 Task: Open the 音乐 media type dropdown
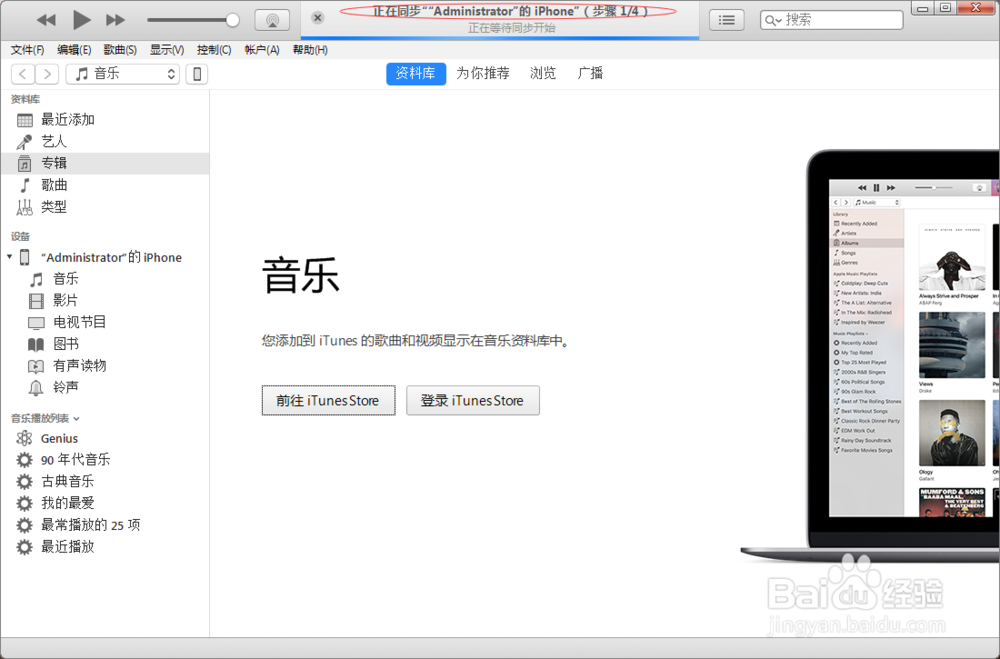(122, 74)
